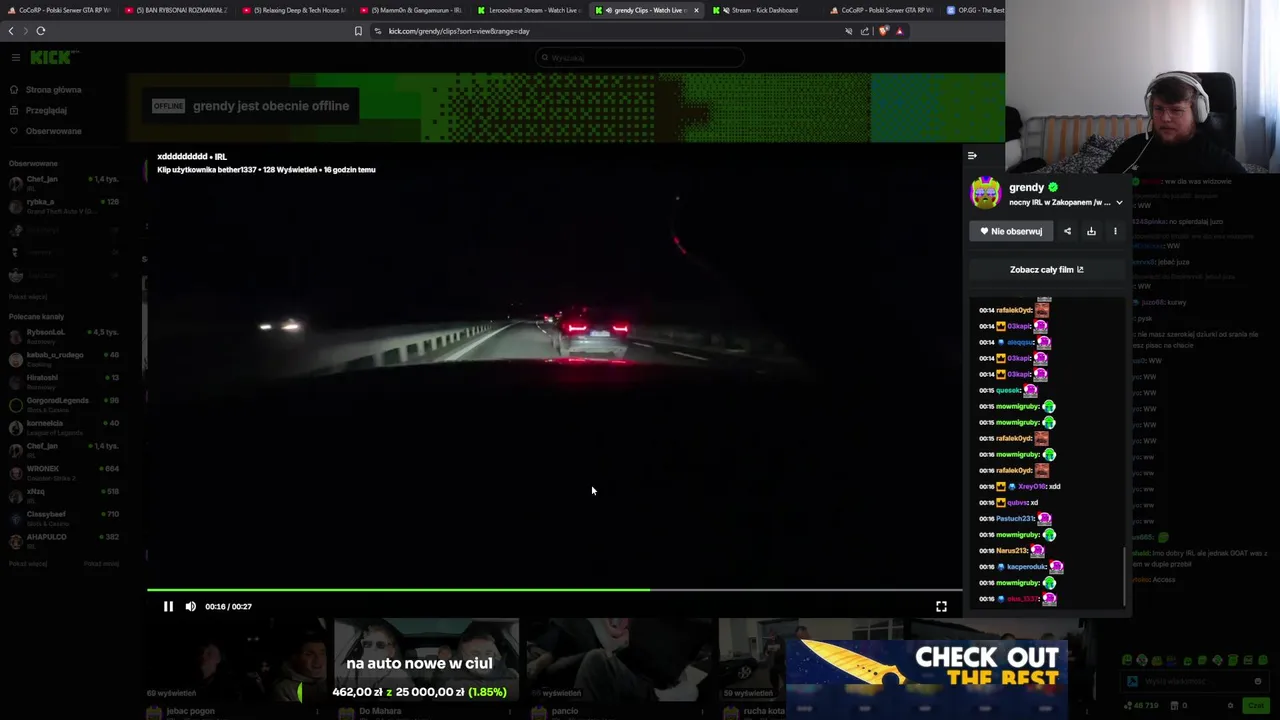Share the clip via share icon
1280x720 pixels.
point(1067,231)
